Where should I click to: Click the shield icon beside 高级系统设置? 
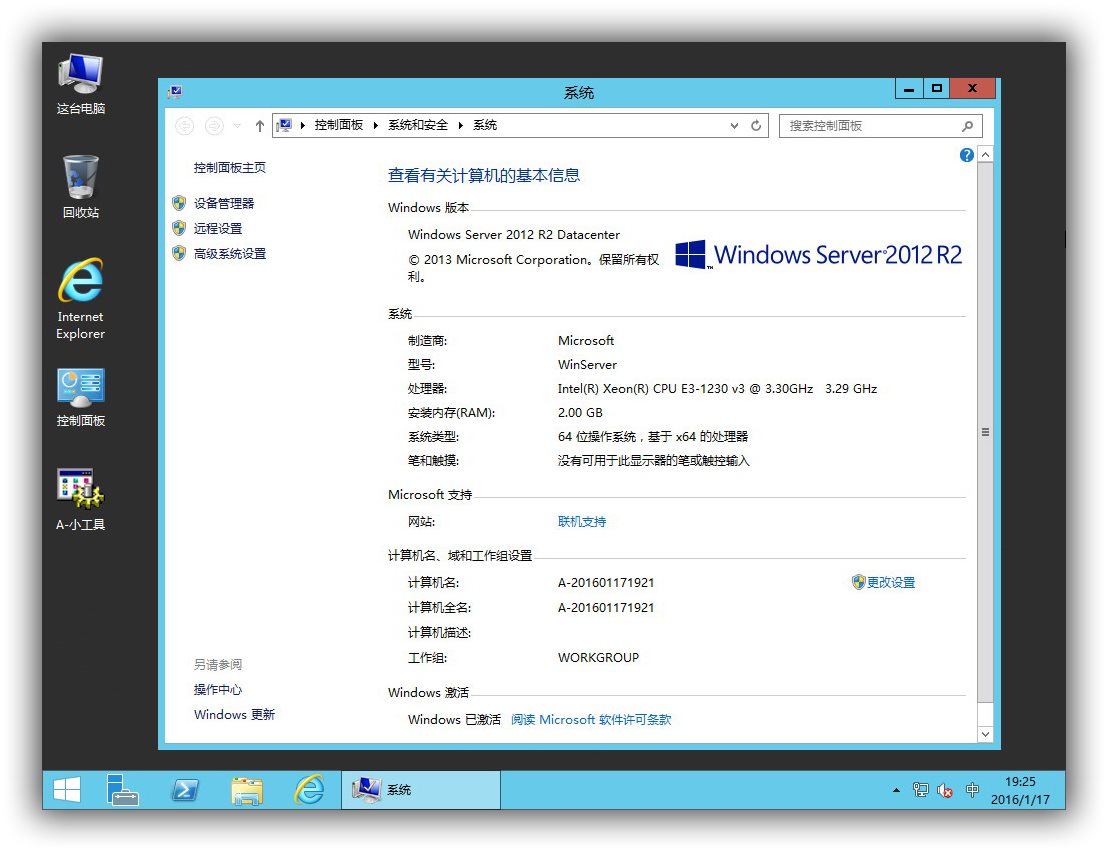[179, 253]
